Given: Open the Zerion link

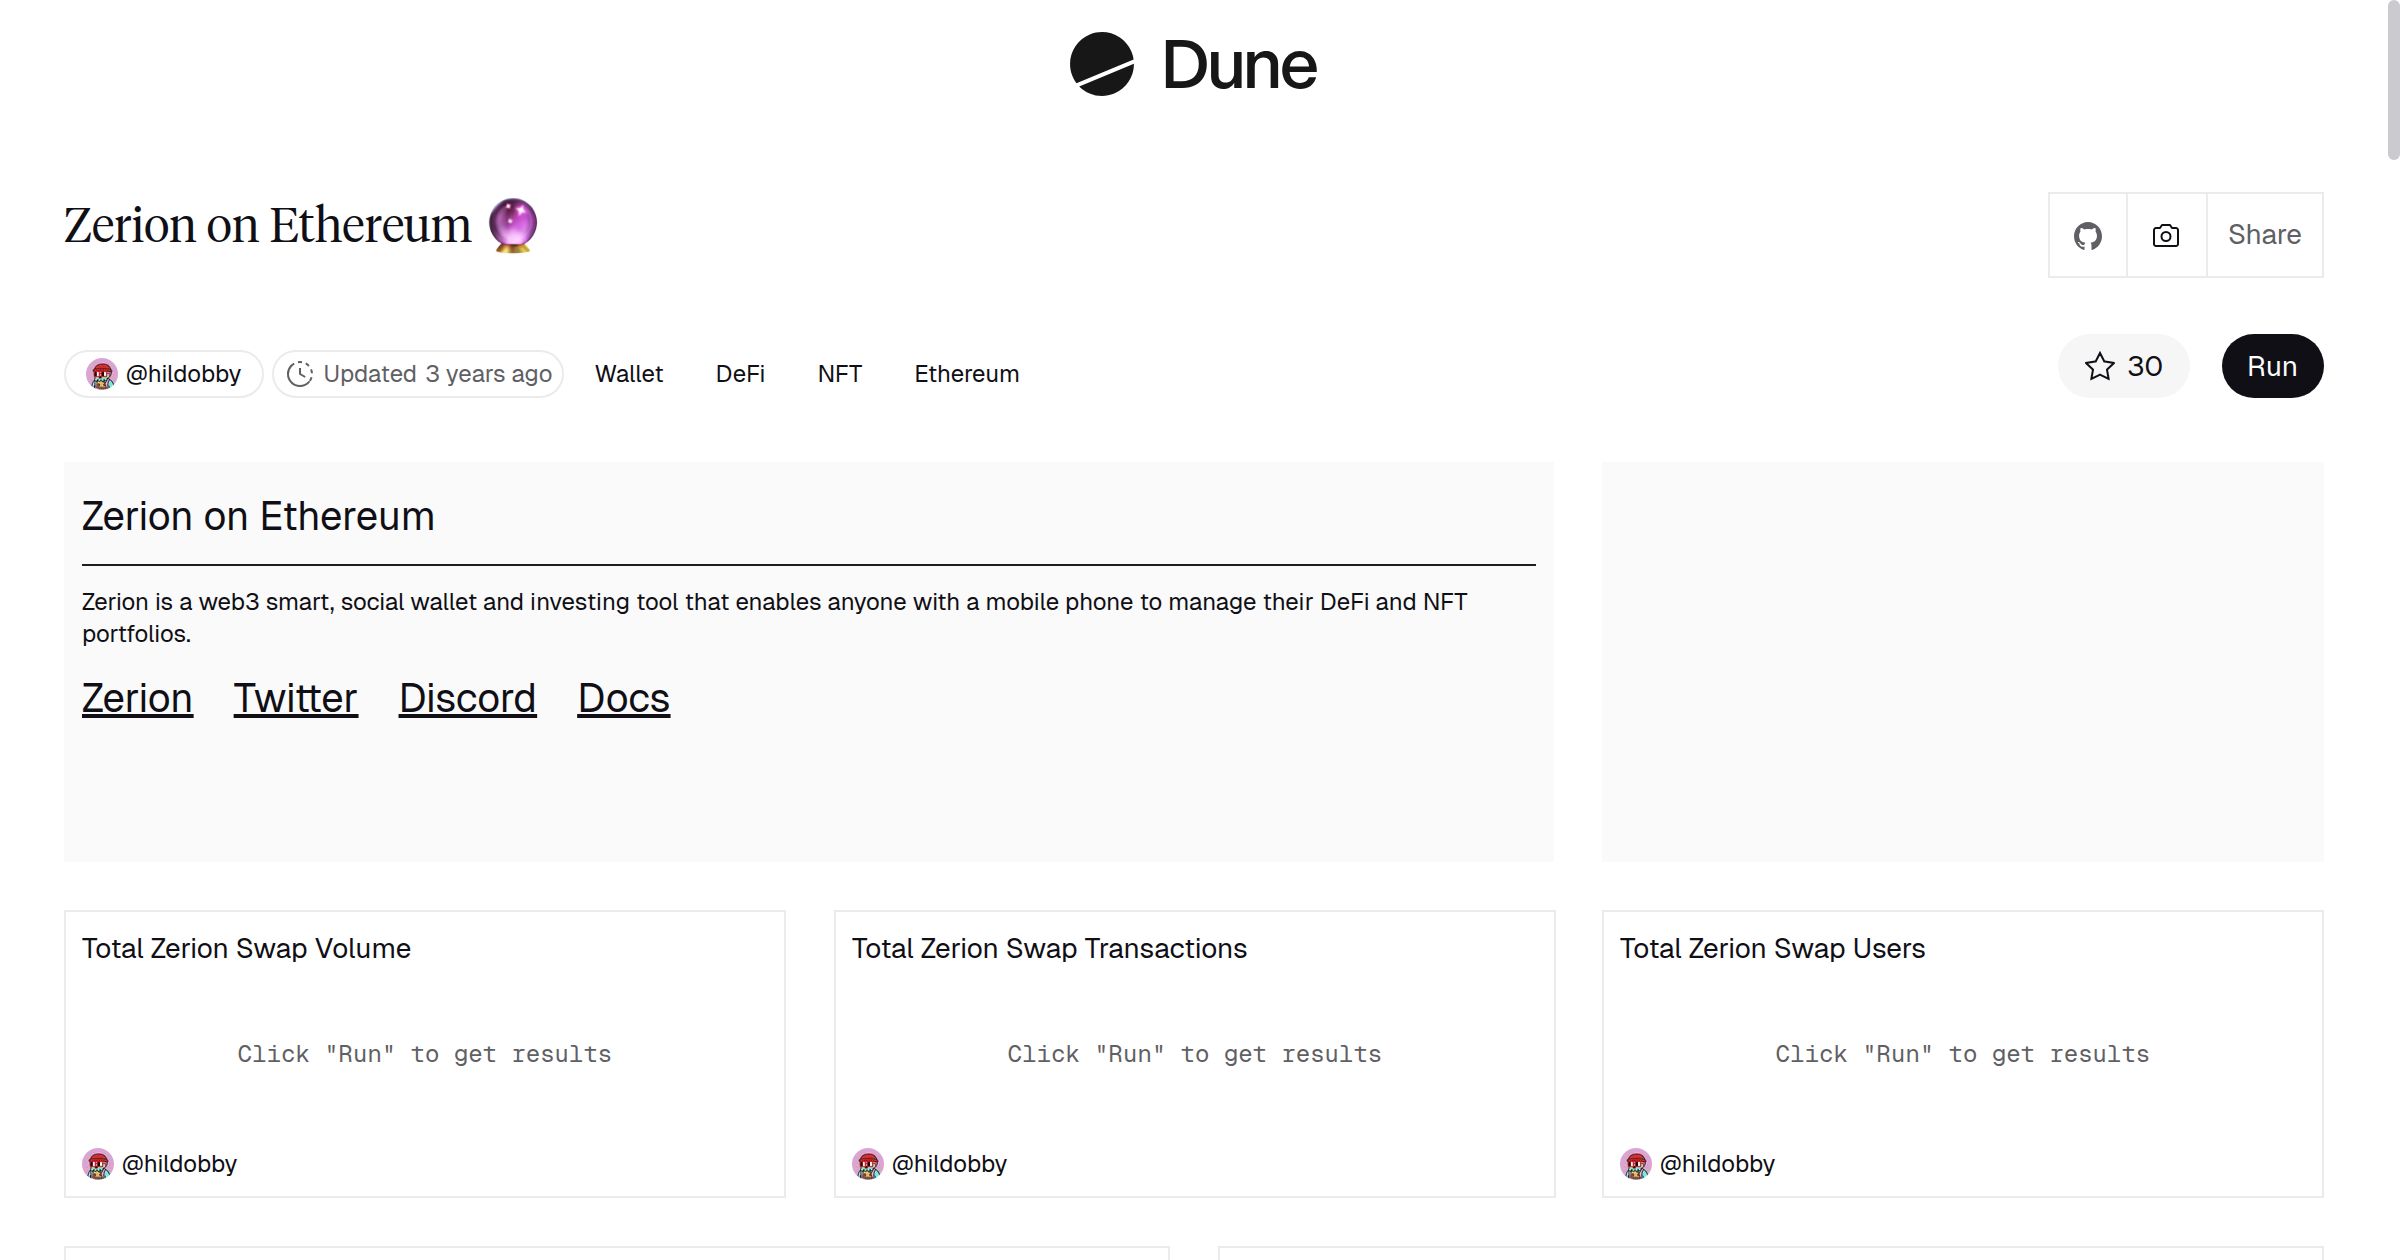Looking at the screenshot, I should [137, 698].
